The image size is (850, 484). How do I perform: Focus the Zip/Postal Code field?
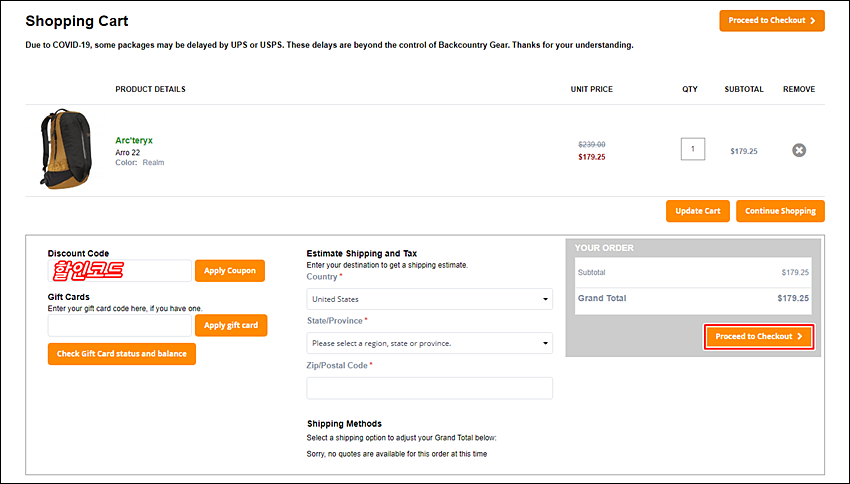click(x=429, y=388)
